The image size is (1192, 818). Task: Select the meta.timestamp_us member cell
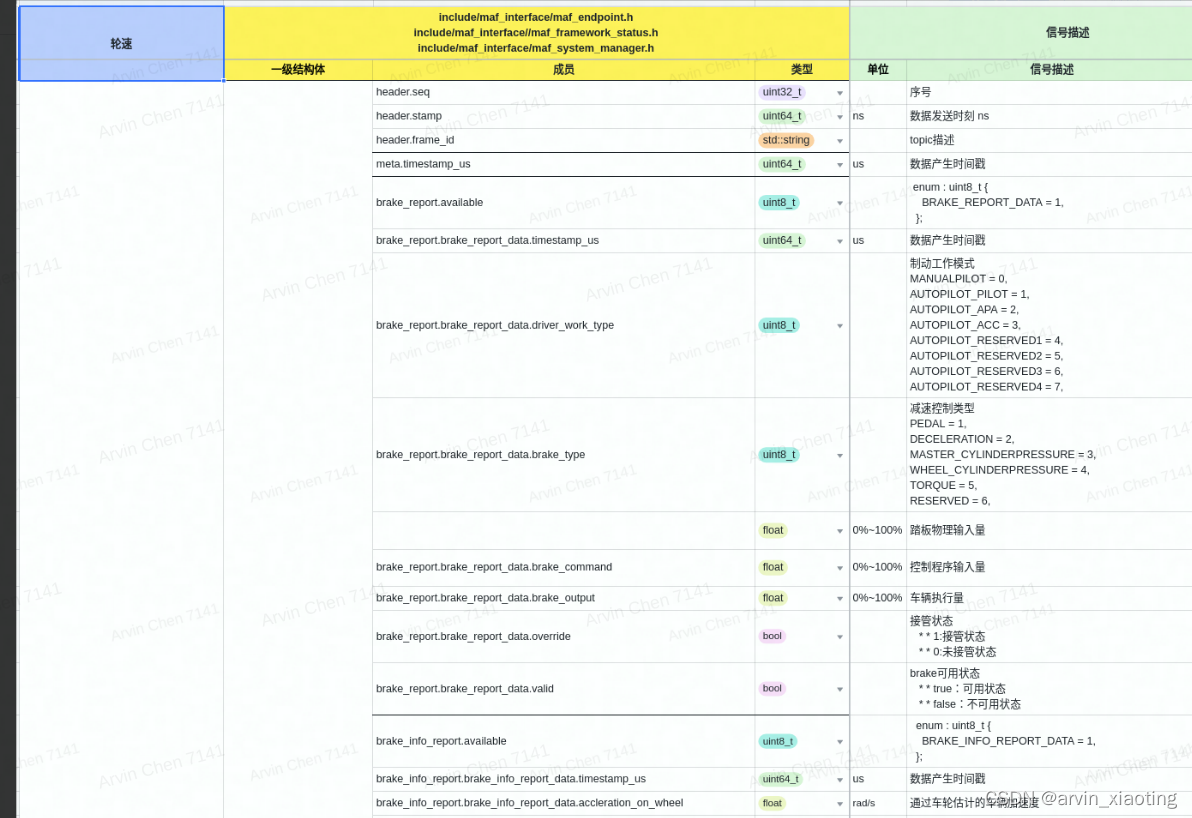(563, 164)
